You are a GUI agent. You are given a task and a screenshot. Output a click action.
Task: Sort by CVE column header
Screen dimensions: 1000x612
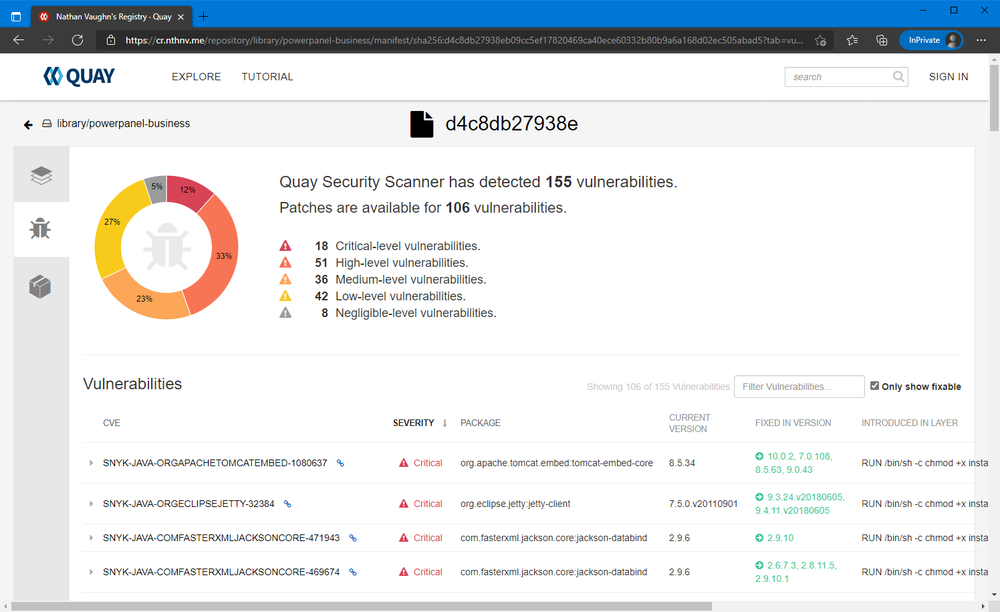[x=112, y=423]
